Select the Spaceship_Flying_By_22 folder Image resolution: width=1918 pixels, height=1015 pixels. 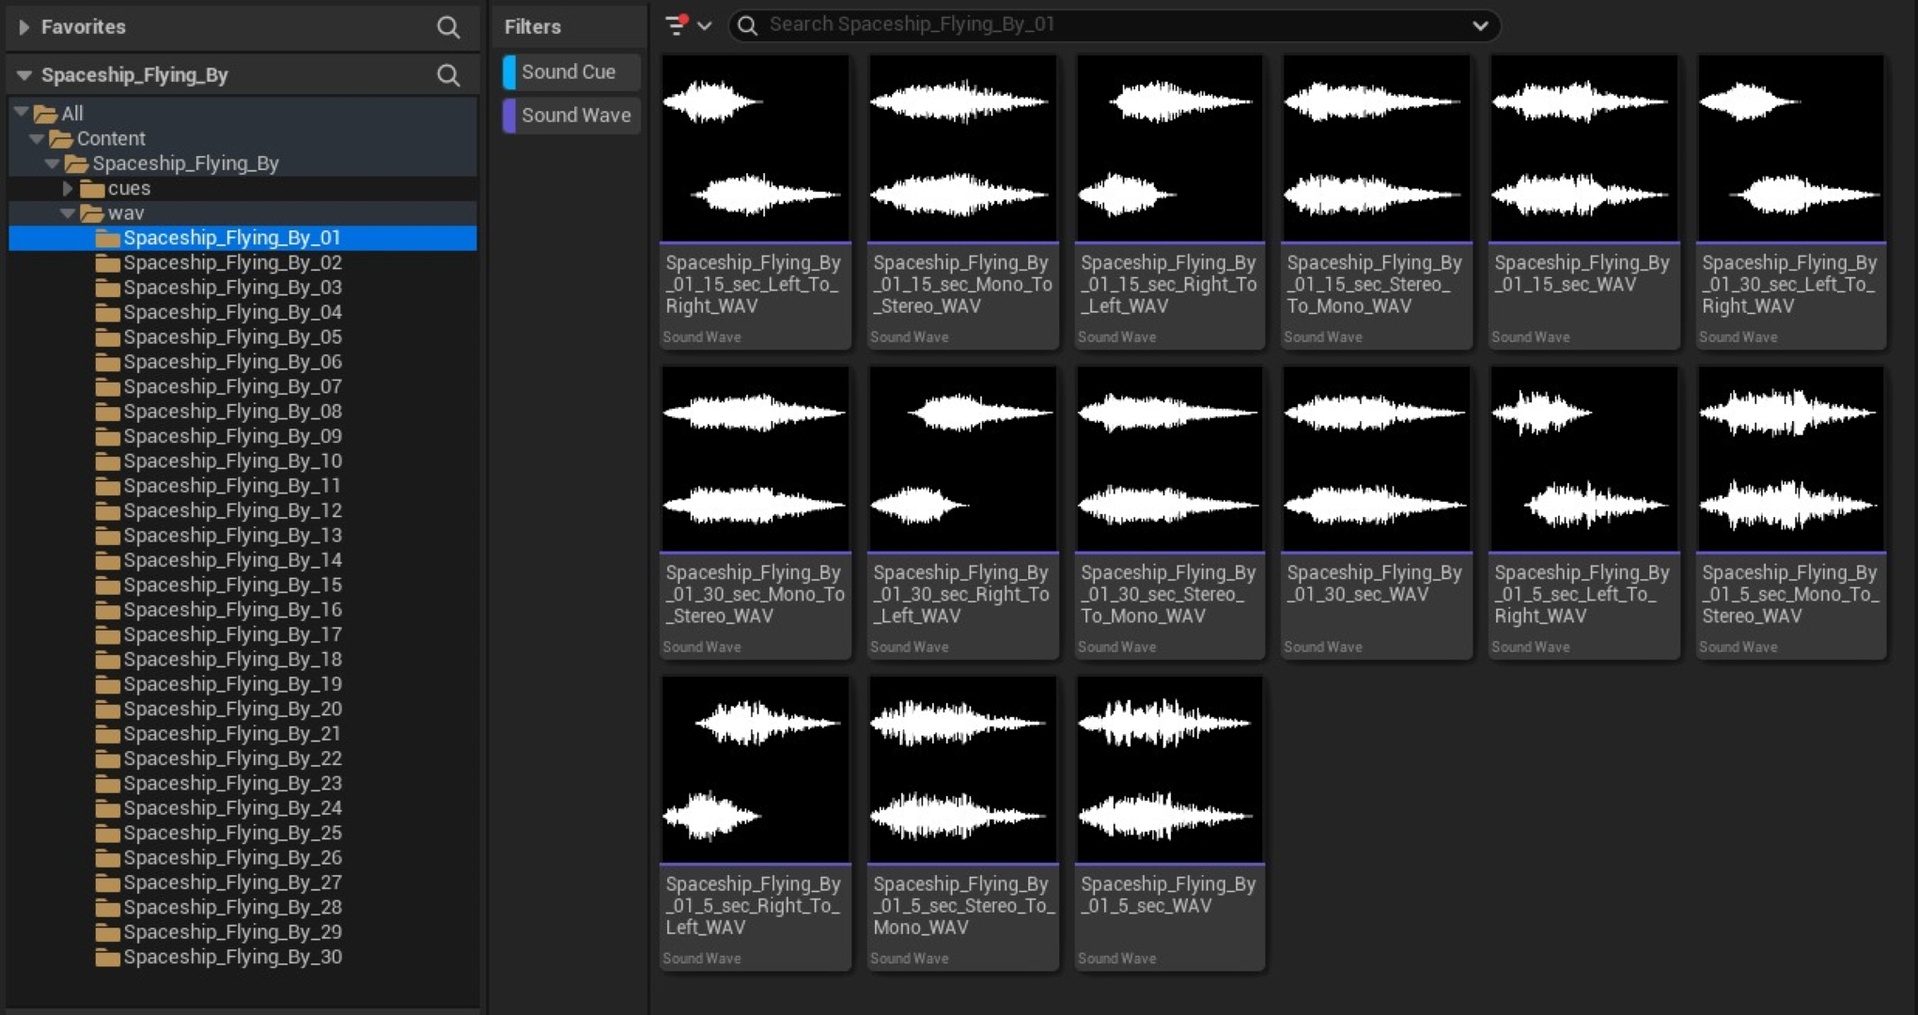click(x=242, y=759)
